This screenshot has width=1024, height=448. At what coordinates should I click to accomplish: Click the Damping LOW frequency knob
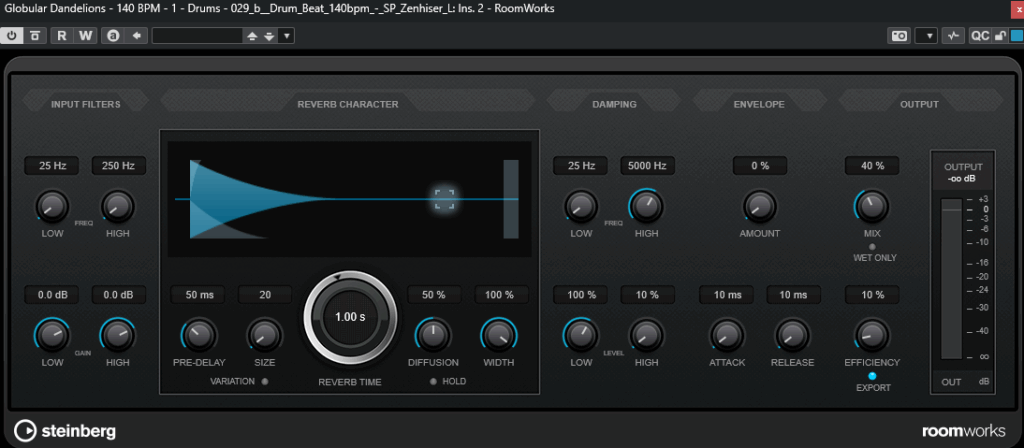pyautogui.click(x=581, y=207)
